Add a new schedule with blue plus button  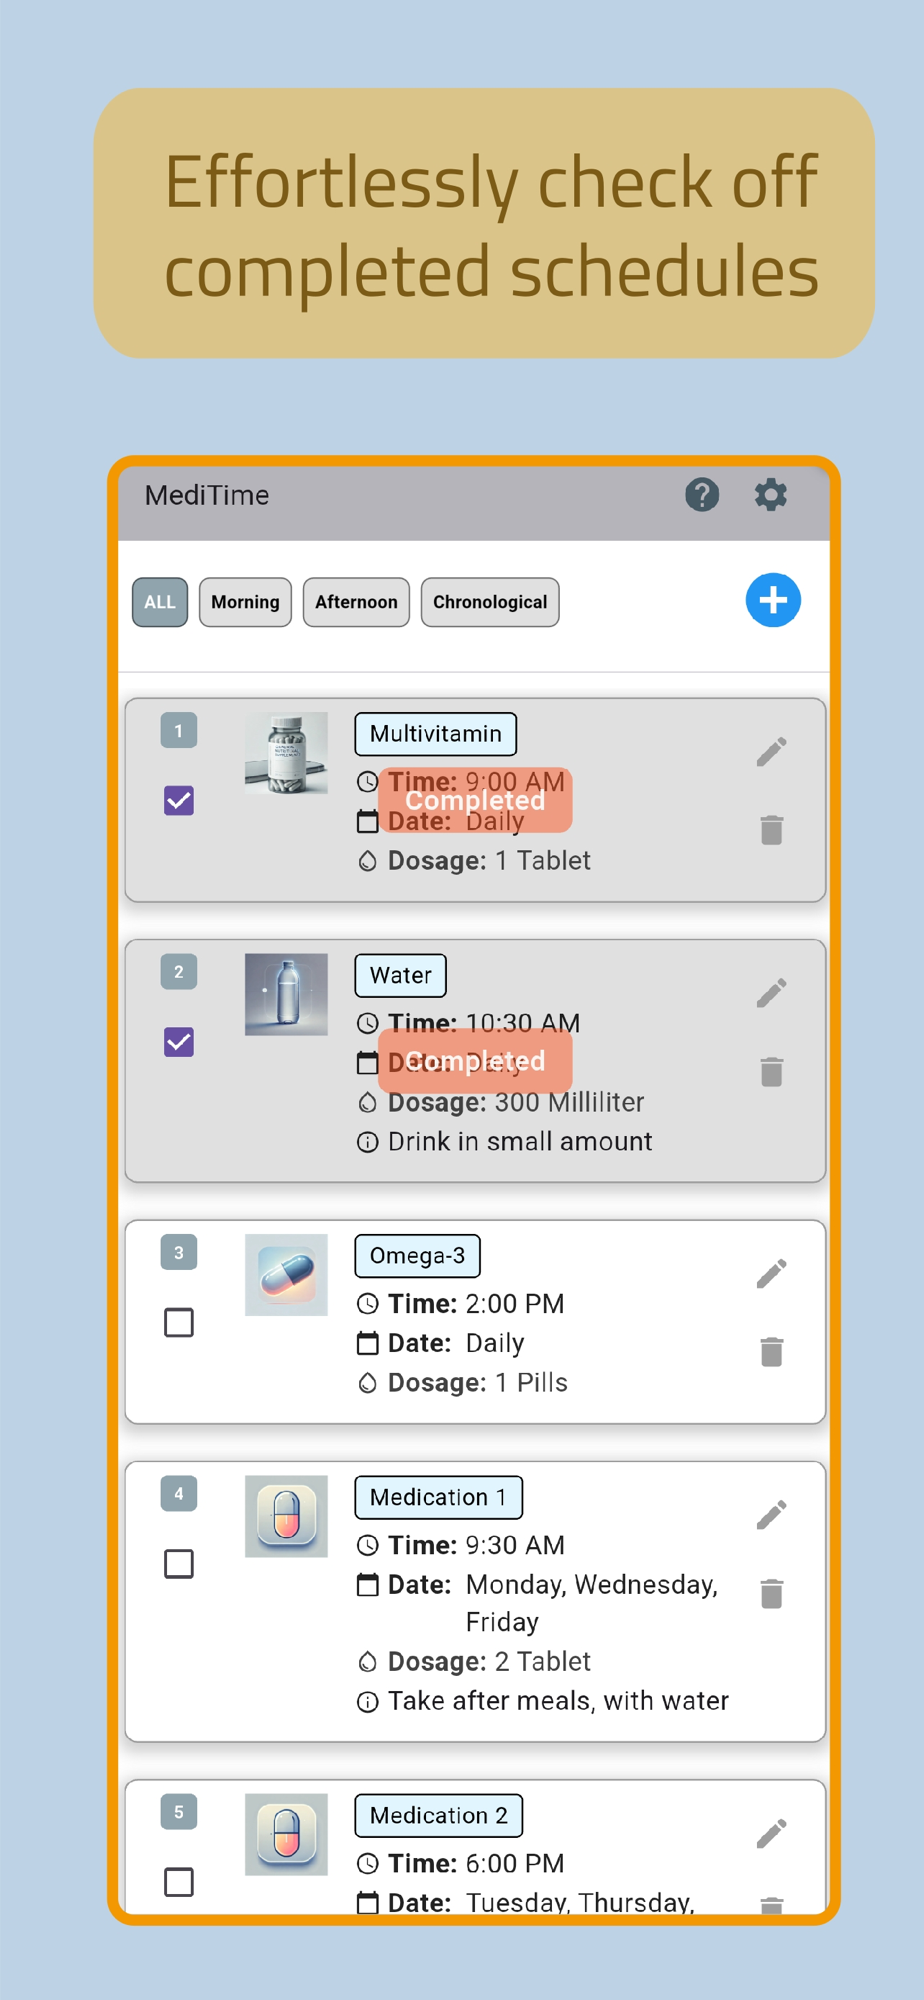(773, 600)
